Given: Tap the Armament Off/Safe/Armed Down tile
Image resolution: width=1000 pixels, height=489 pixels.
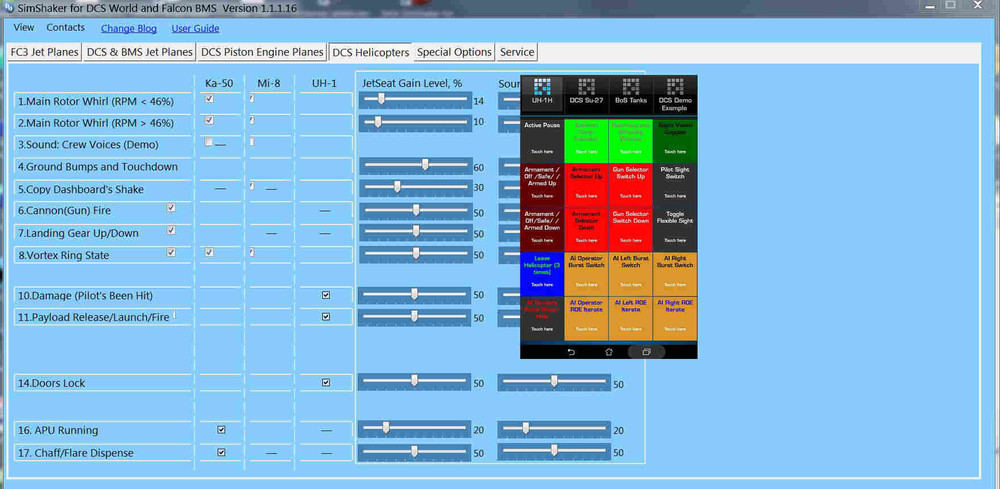Looking at the screenshot, I should (542, 229).
